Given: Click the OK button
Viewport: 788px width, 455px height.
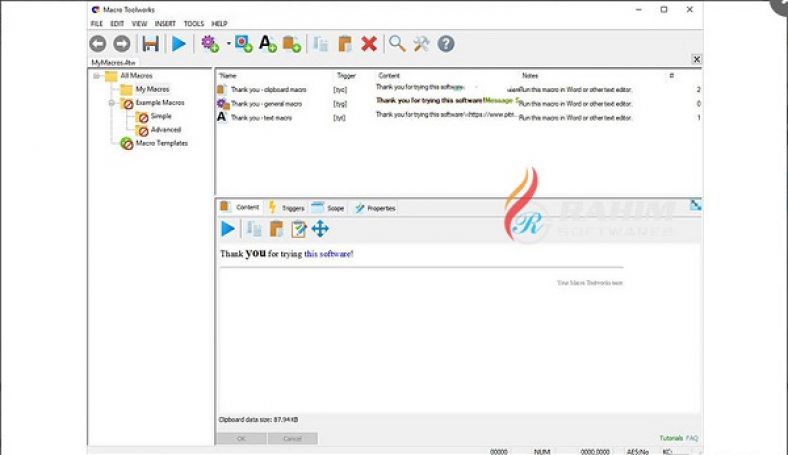Looking at the screenshot, I should [241, 438].
